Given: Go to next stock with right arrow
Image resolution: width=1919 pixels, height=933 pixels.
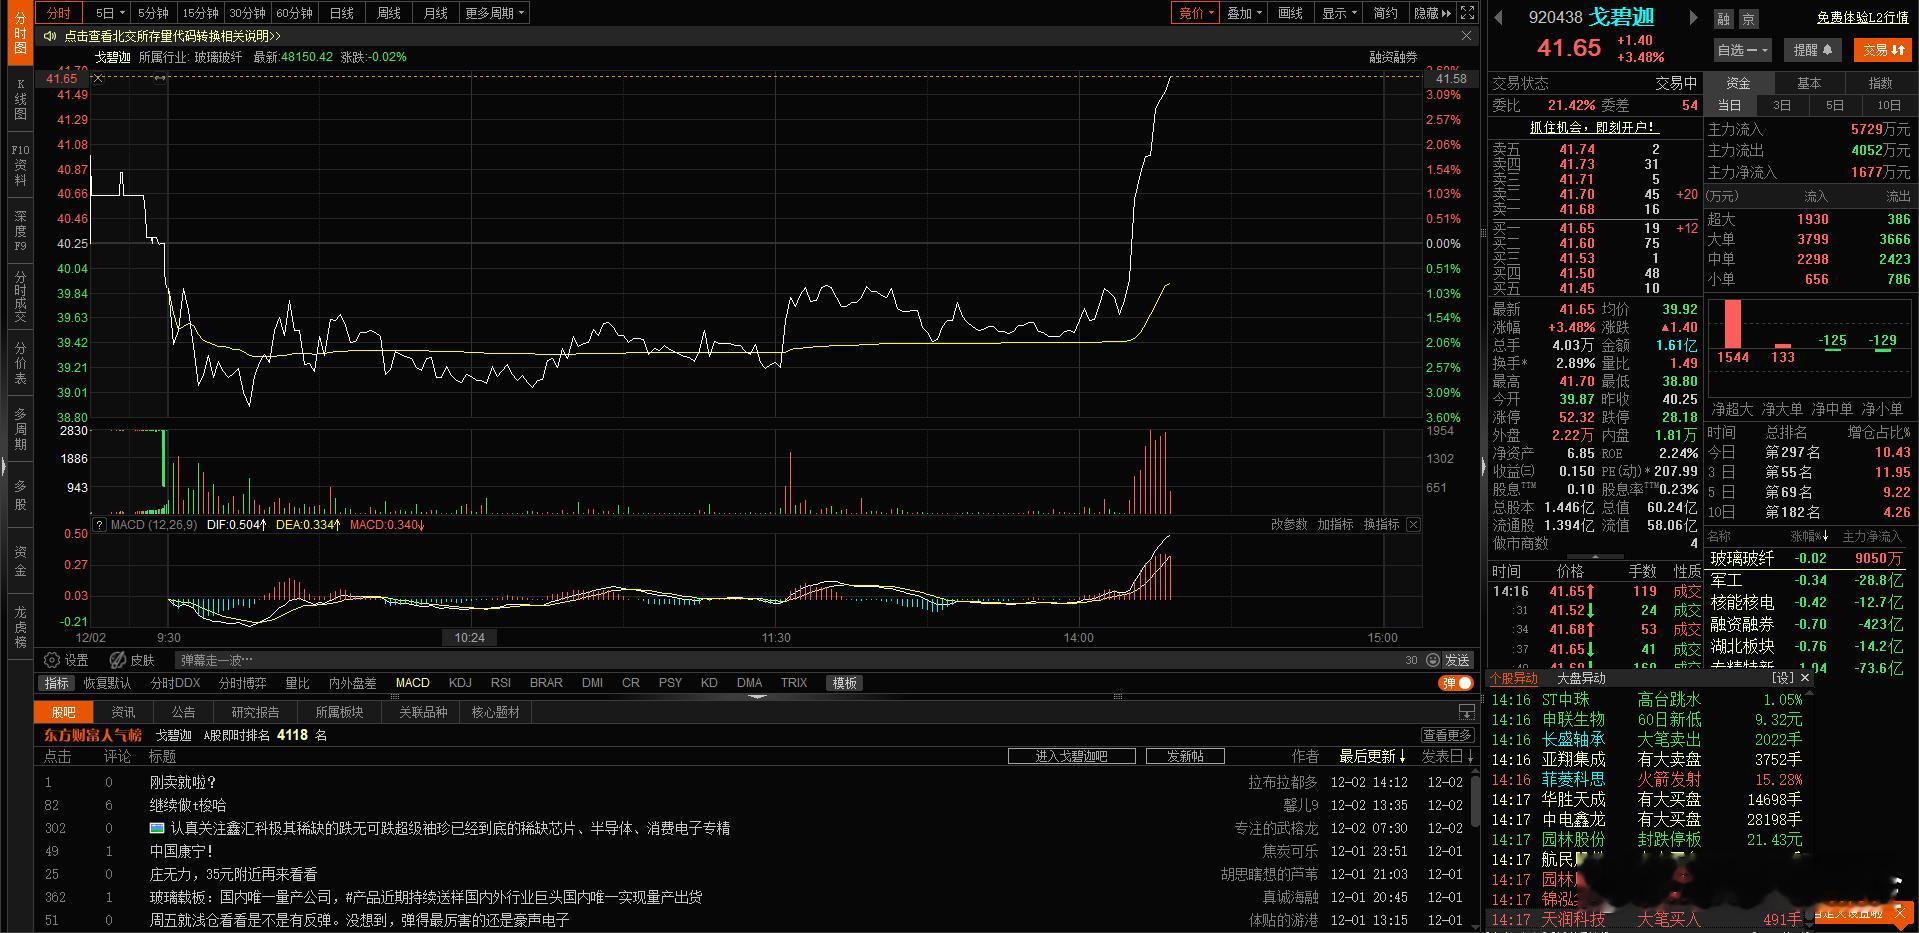Looking at the screenshot, I should tap(1693, 18).
